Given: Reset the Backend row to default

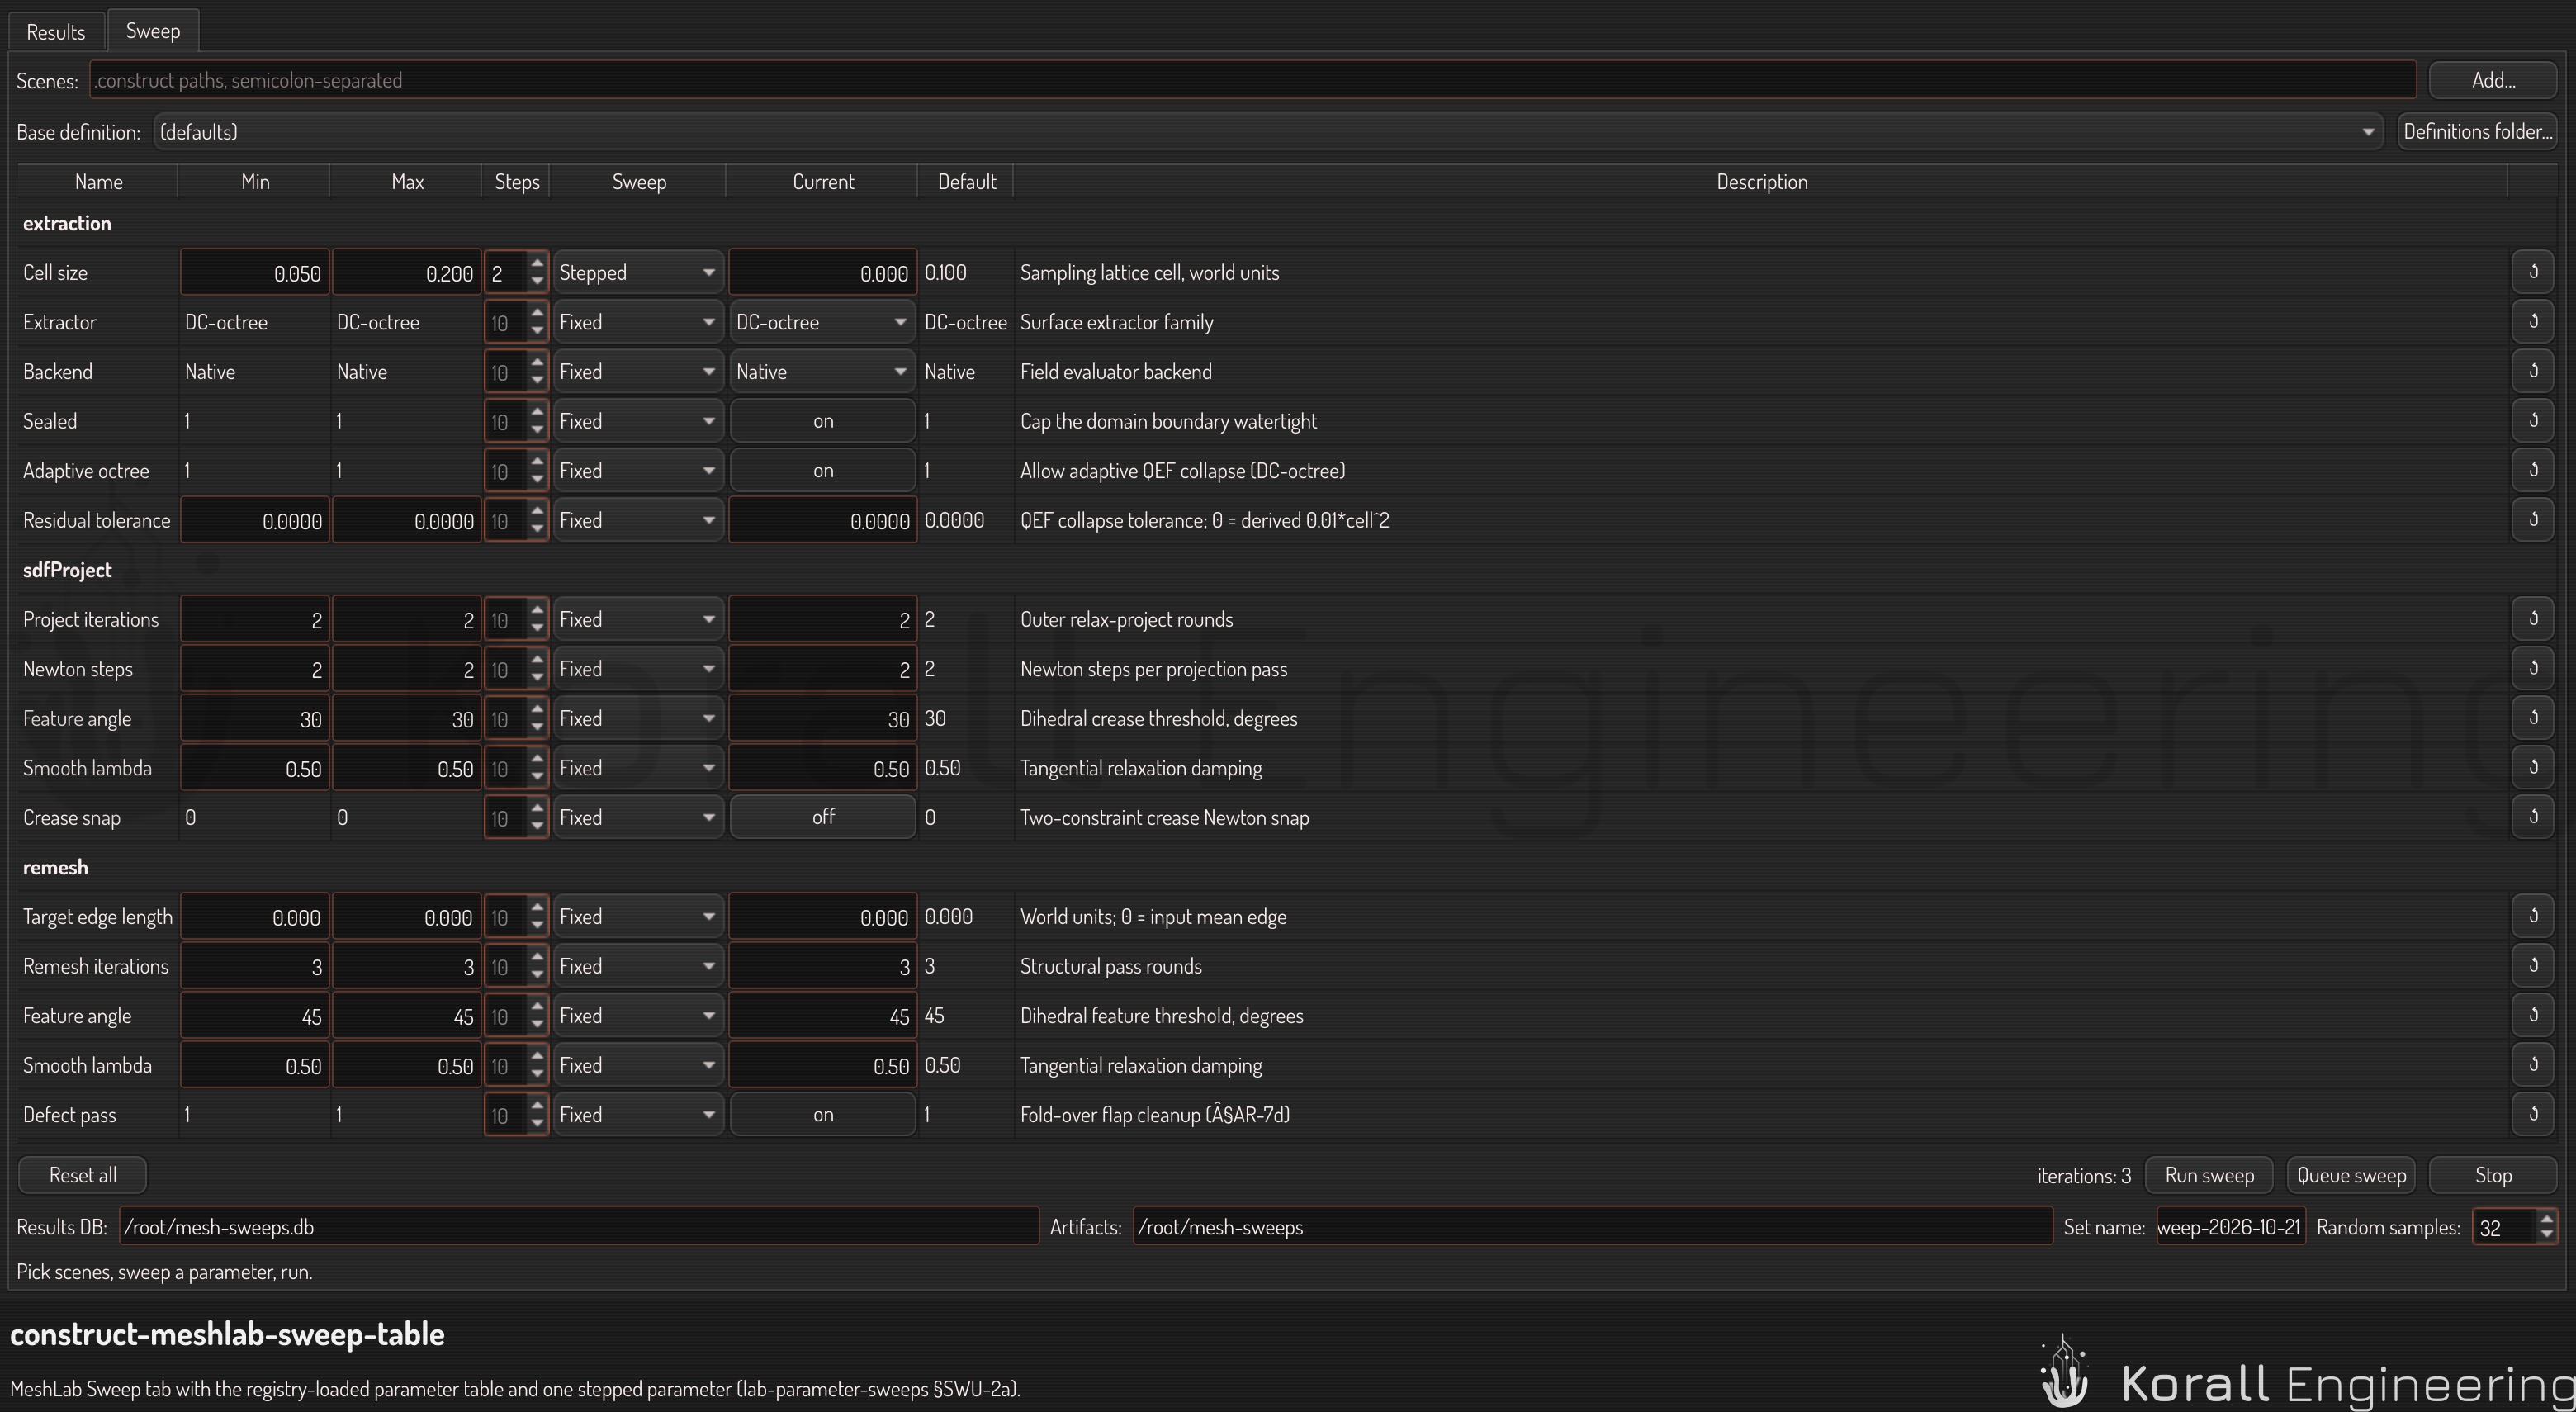Looking at the screenshot, I should tap(2533, 371).
